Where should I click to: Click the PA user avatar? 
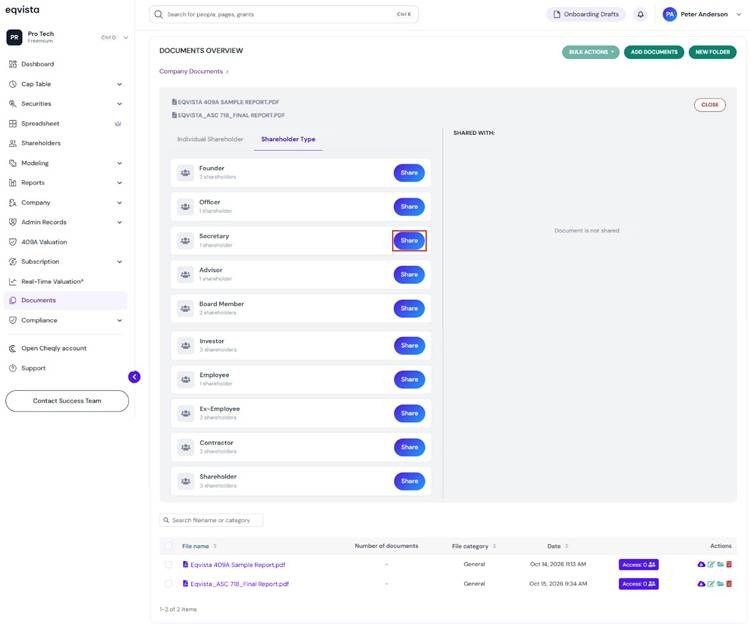click(670, 14)
